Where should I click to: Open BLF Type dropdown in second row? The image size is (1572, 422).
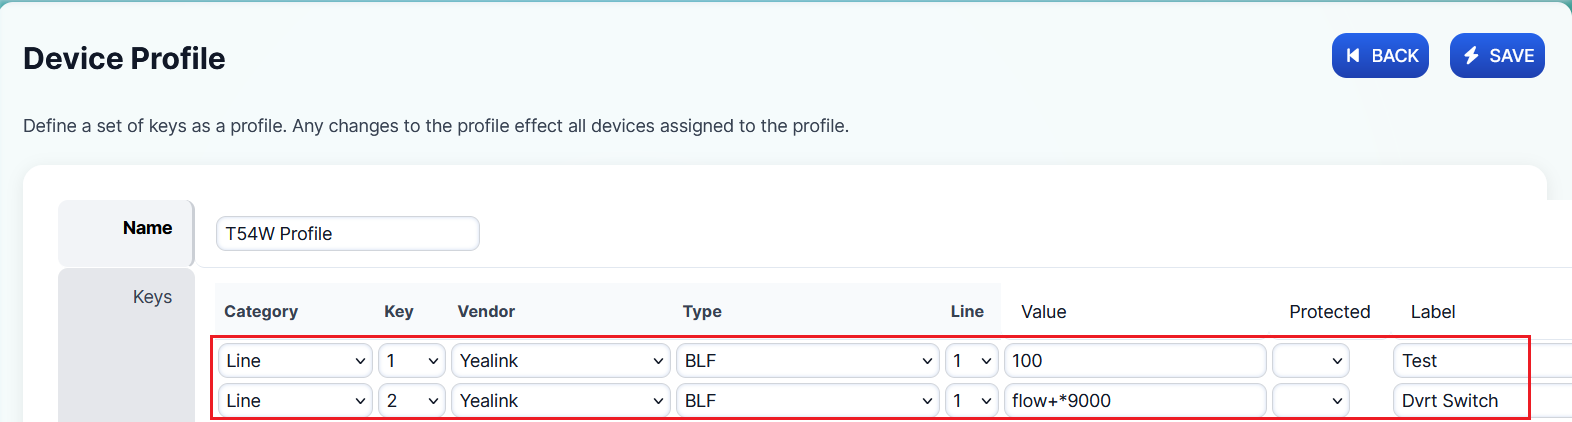pyautogui.click(x=808, y=401)
